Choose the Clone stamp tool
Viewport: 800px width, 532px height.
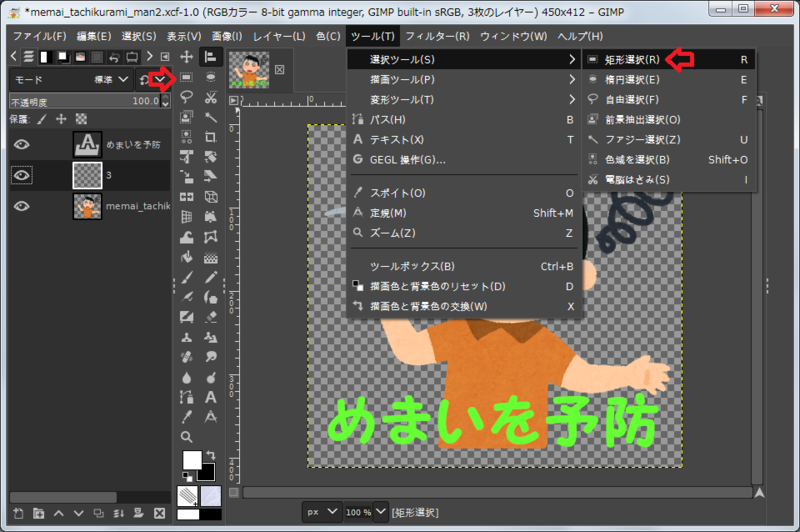(187, 337)
